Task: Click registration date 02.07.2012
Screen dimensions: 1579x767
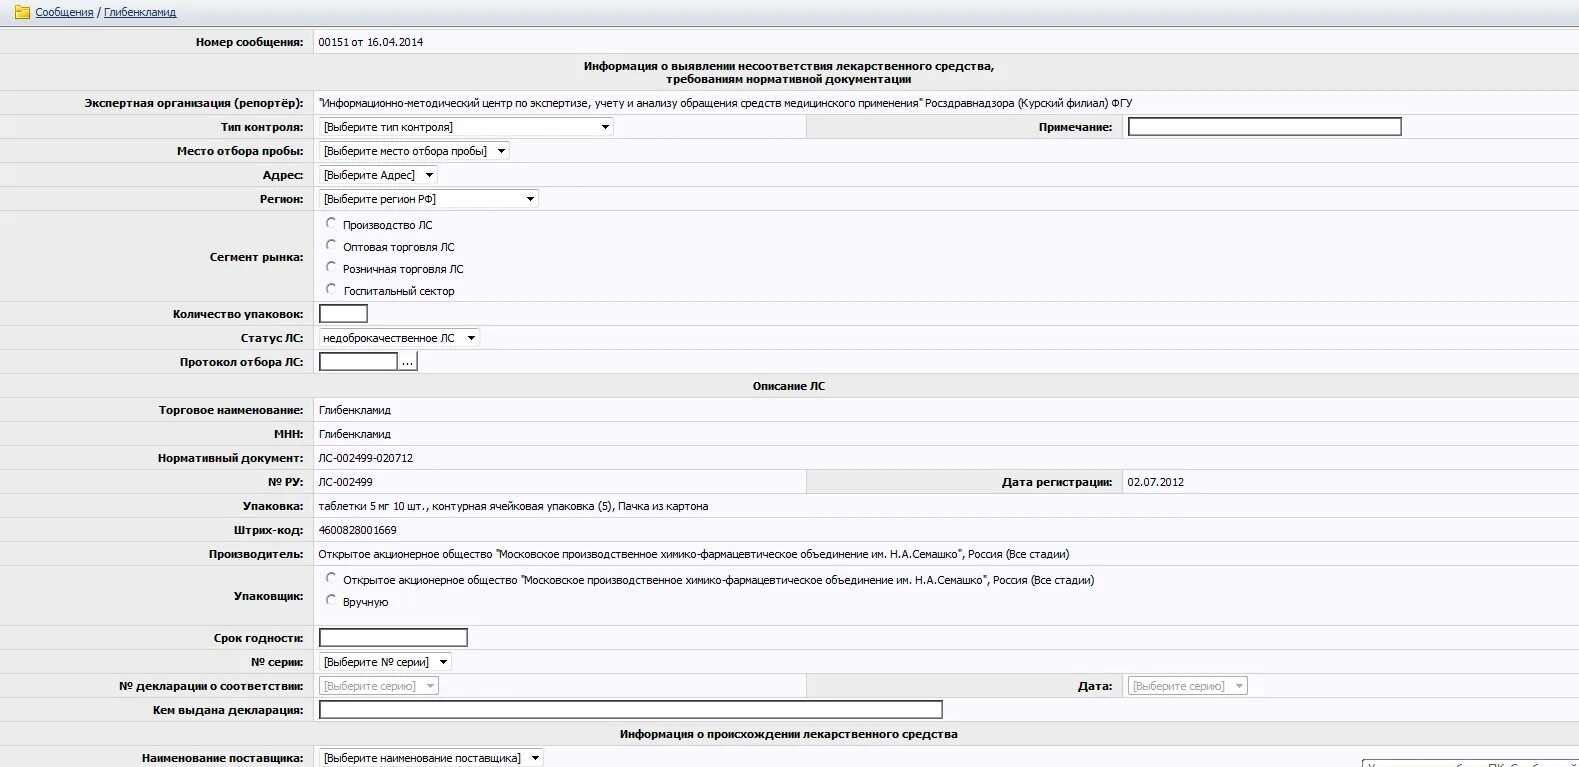Action: point(1155,482)
